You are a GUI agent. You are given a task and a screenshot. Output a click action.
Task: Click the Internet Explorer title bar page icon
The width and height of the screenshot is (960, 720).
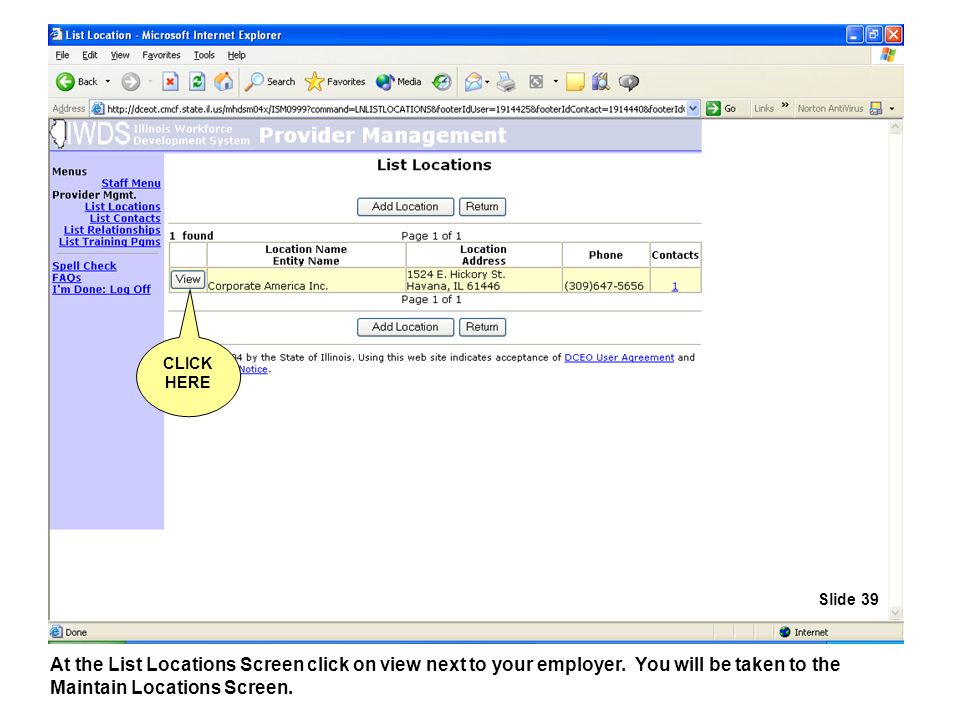(57, 34)
